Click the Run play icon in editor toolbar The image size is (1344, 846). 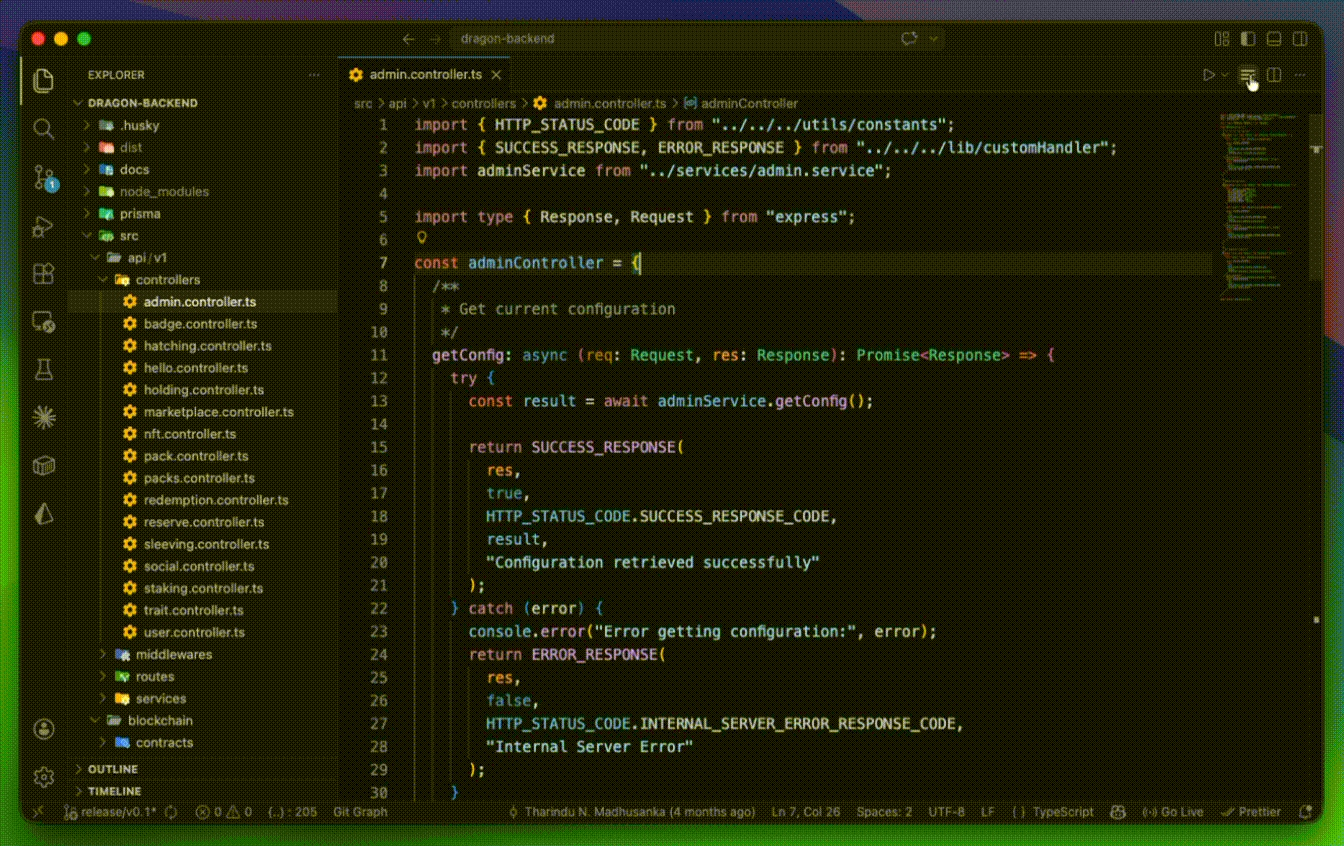(1209, 75)
